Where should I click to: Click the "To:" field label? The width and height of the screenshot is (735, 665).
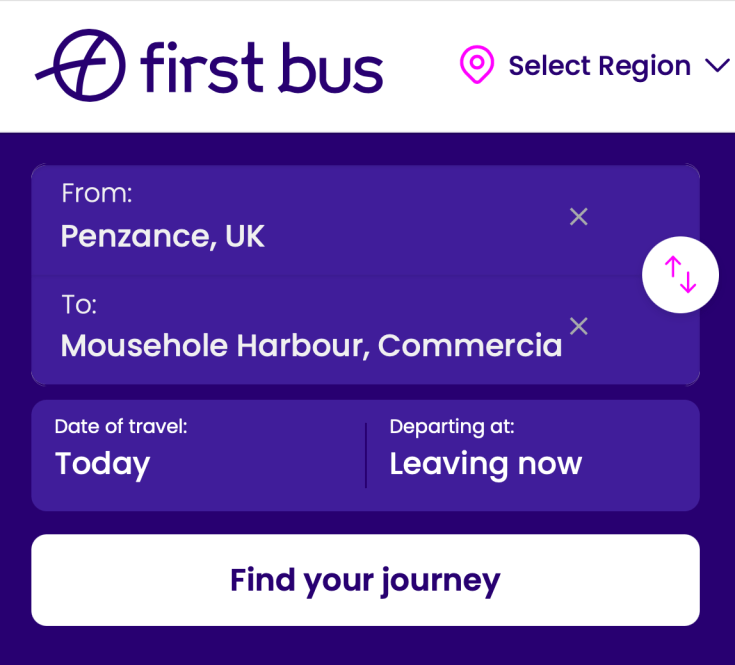point(79,304)
